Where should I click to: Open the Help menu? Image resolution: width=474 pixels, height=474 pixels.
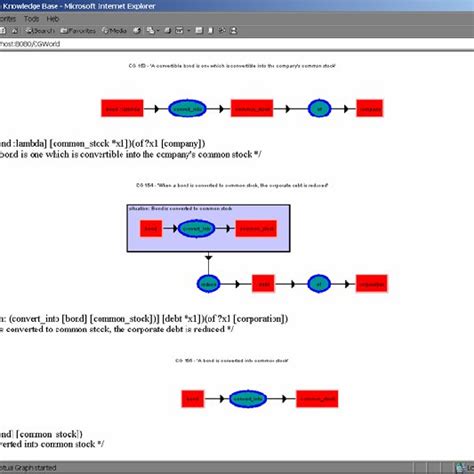tap(53, 19)
